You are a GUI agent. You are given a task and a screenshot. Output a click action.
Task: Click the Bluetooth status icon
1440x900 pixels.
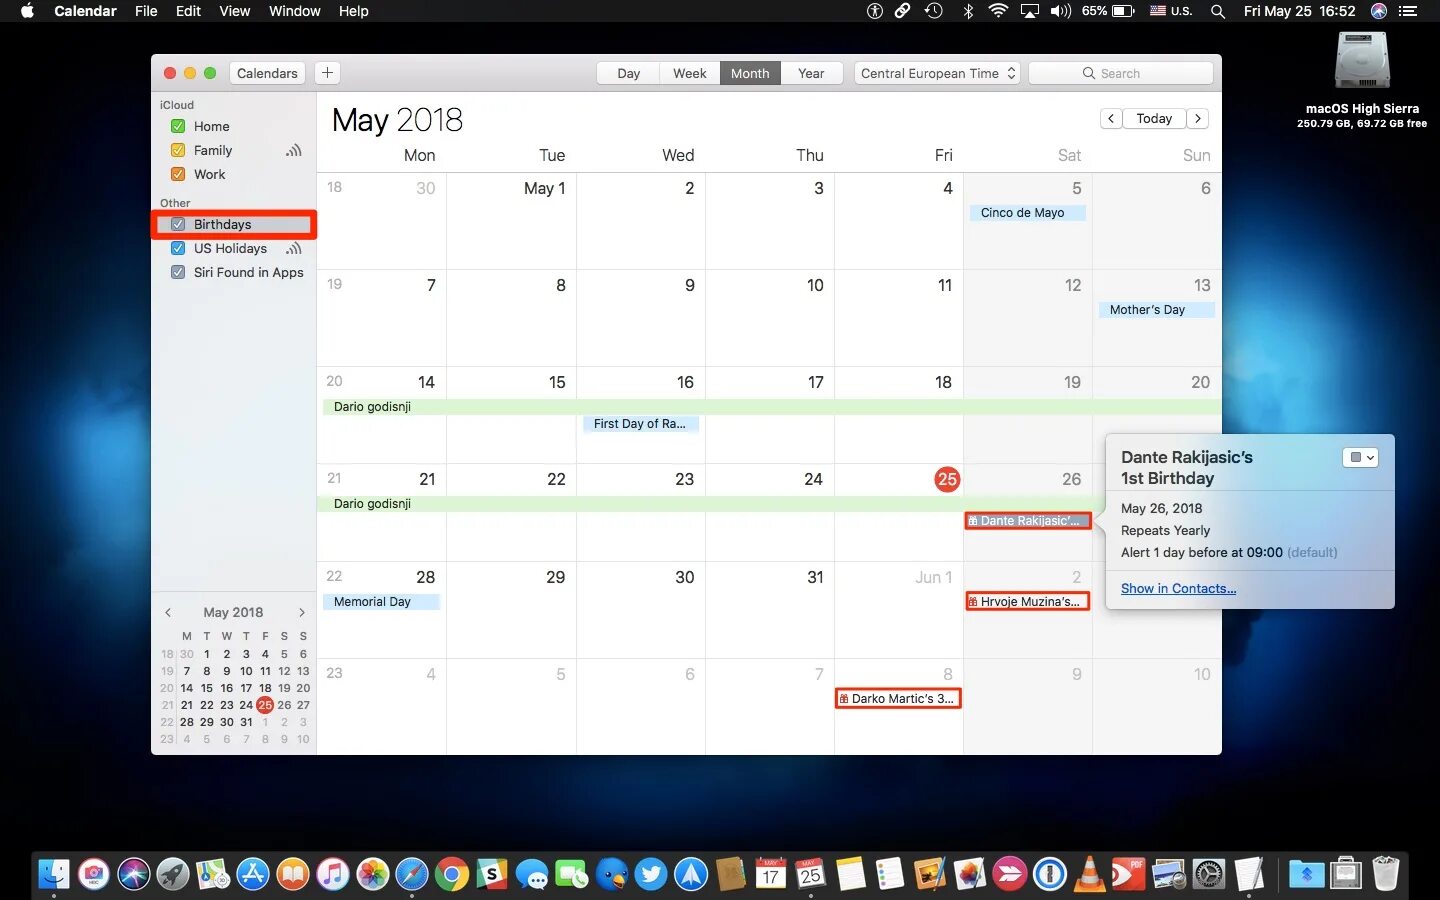(967, 12)
